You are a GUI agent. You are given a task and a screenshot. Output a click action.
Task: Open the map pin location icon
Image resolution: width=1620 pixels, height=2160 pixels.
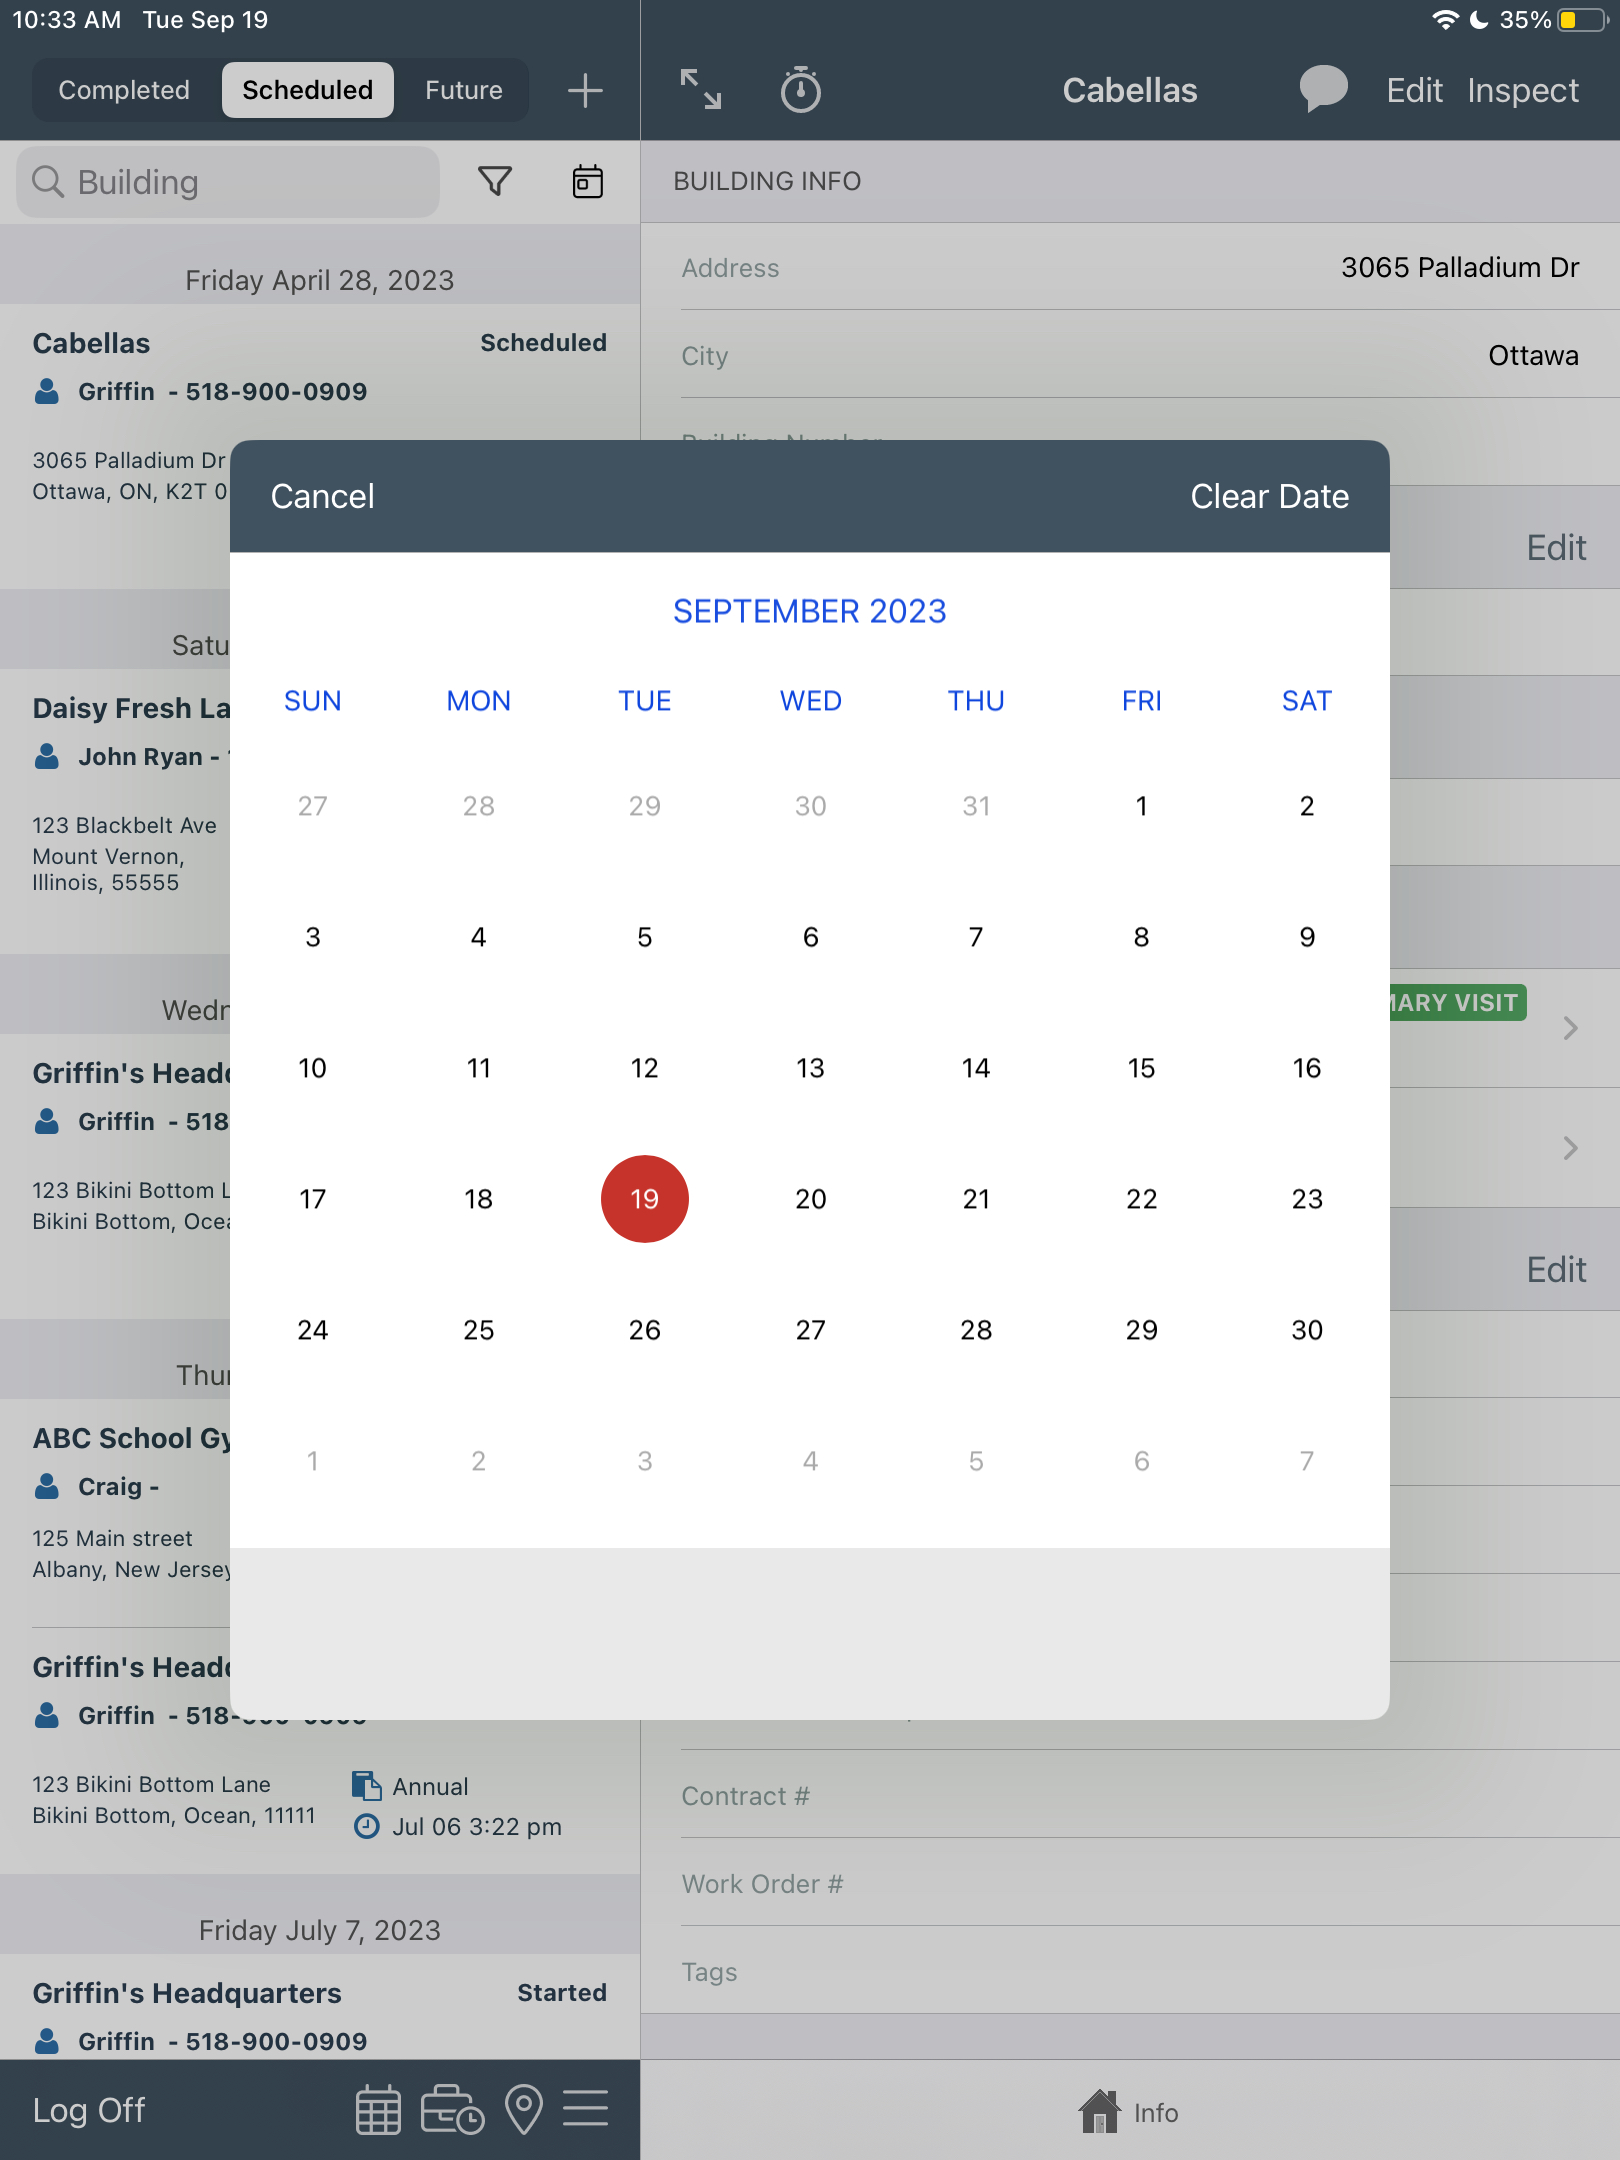[524, 2110]
